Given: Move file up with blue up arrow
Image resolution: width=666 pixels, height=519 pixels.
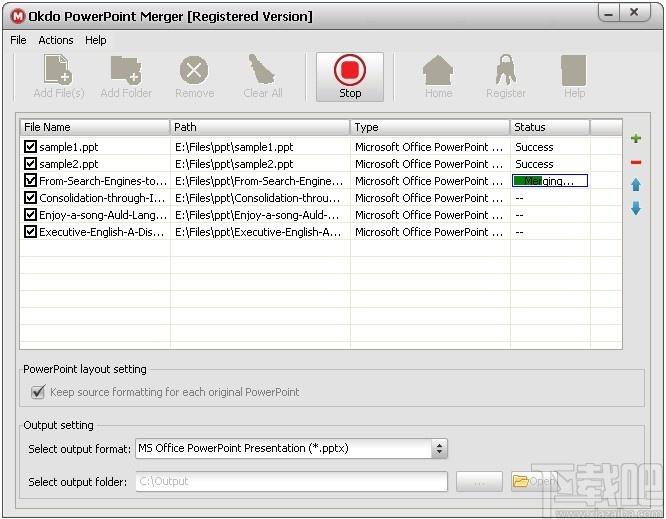Looking at the screenshot, I should point(636,185).
